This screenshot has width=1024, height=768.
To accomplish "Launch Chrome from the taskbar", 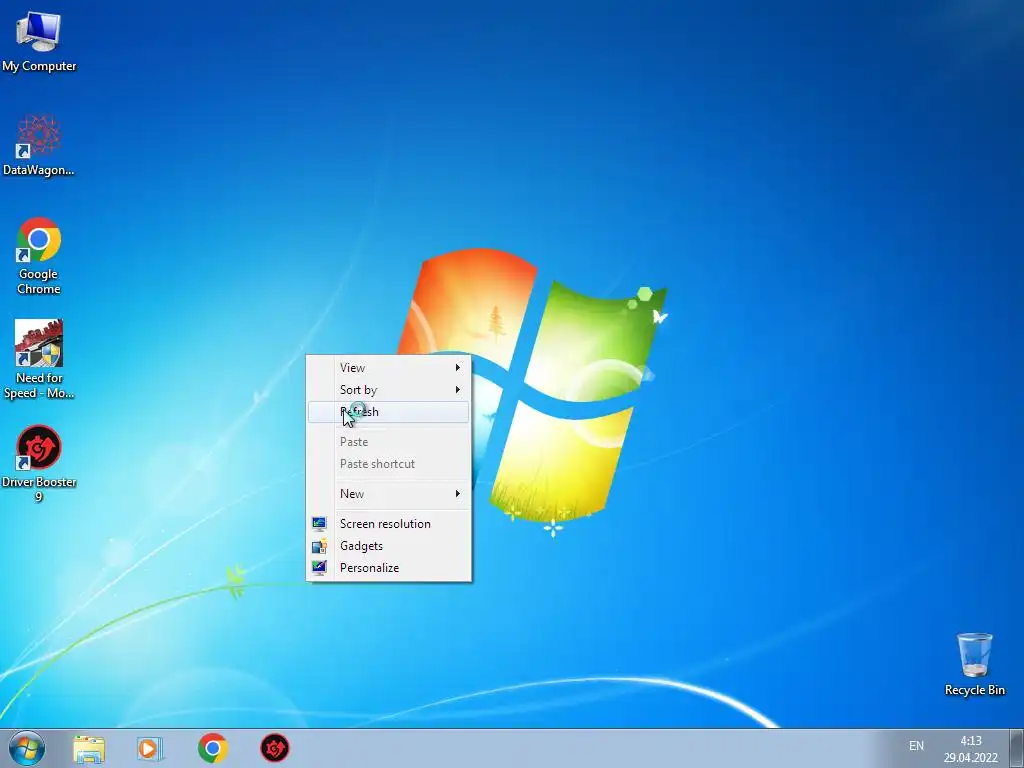I will click(x=212, y=748).
